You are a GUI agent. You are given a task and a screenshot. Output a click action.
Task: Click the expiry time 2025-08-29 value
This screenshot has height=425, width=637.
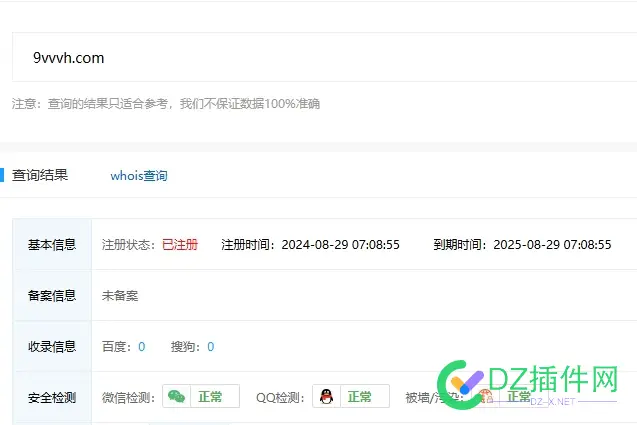point(552,244)
